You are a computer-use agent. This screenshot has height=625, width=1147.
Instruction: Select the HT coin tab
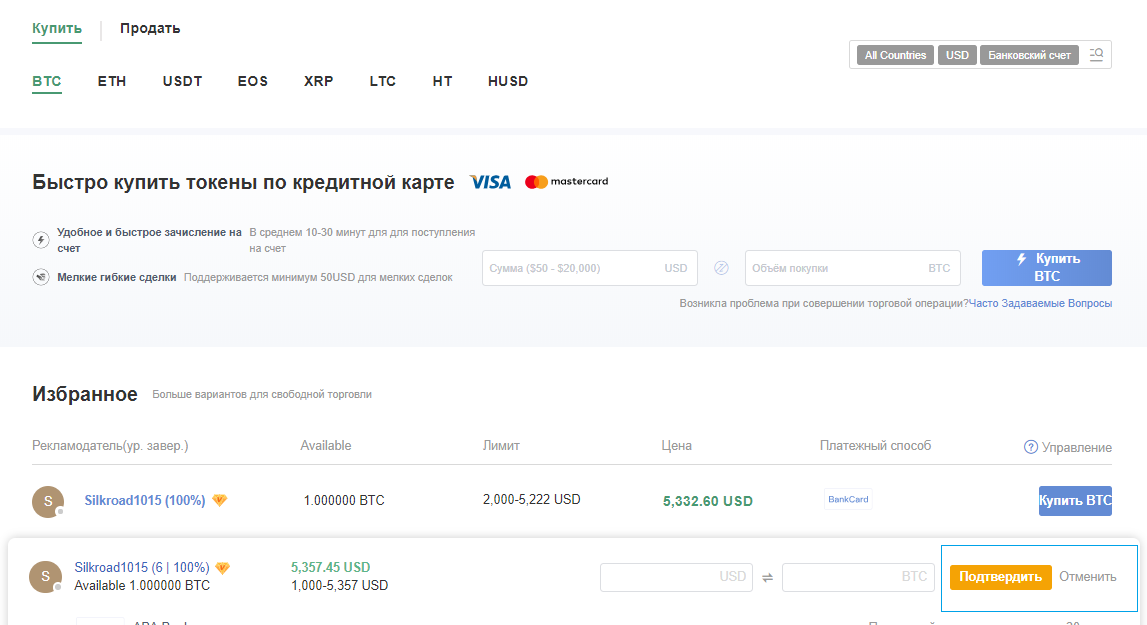(442, 81)
